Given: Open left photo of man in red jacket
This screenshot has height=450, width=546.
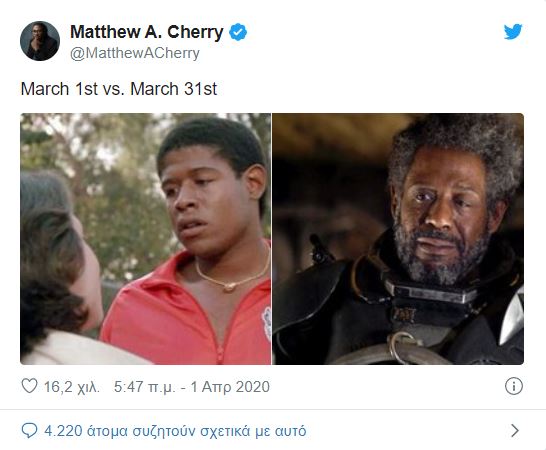Looking at the screenshot, I should click(146, 239).
